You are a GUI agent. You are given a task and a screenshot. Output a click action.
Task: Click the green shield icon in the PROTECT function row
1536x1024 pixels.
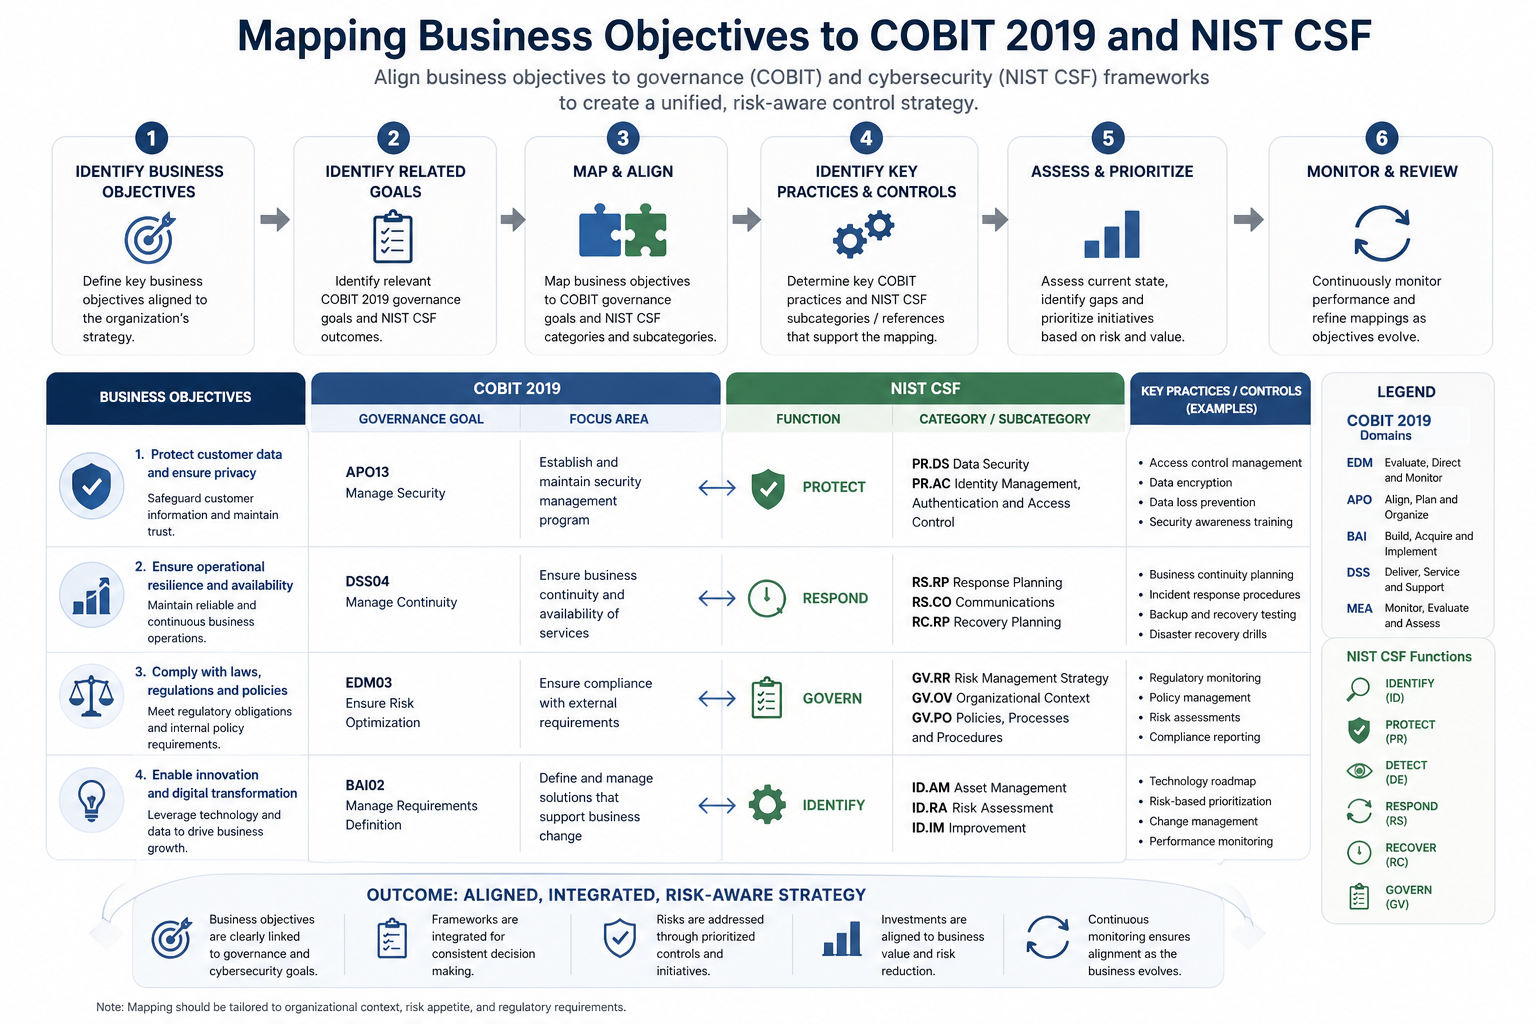(768, 488)
